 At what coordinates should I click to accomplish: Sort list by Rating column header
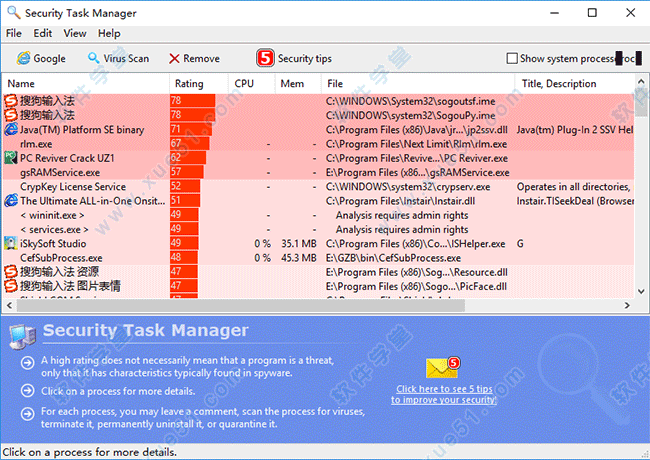click(x=199, y=84)
